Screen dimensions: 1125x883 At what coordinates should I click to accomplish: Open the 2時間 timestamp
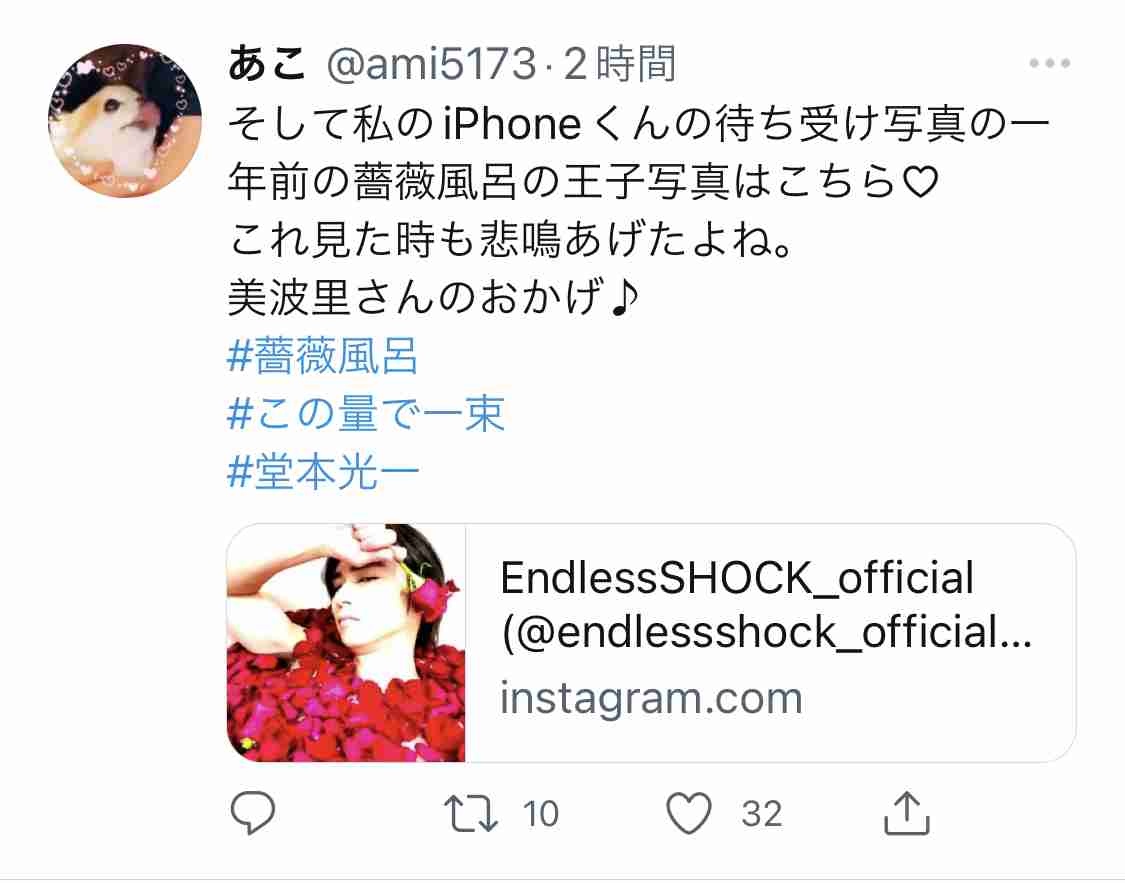(x=620, y=64)
